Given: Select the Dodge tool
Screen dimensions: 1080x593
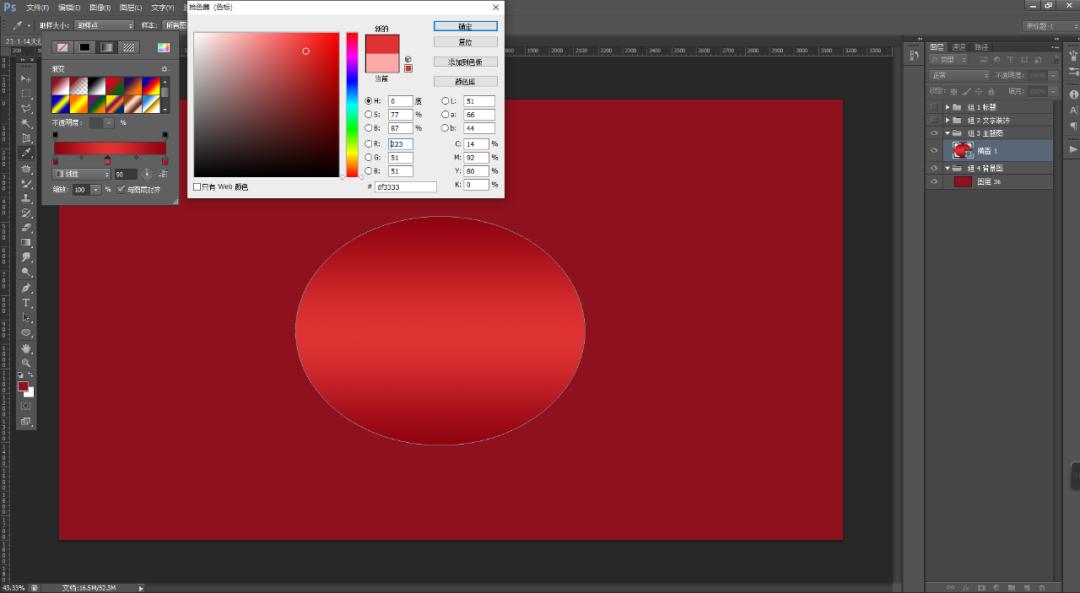Looking at the screenshot, I should tap(26, 272).
